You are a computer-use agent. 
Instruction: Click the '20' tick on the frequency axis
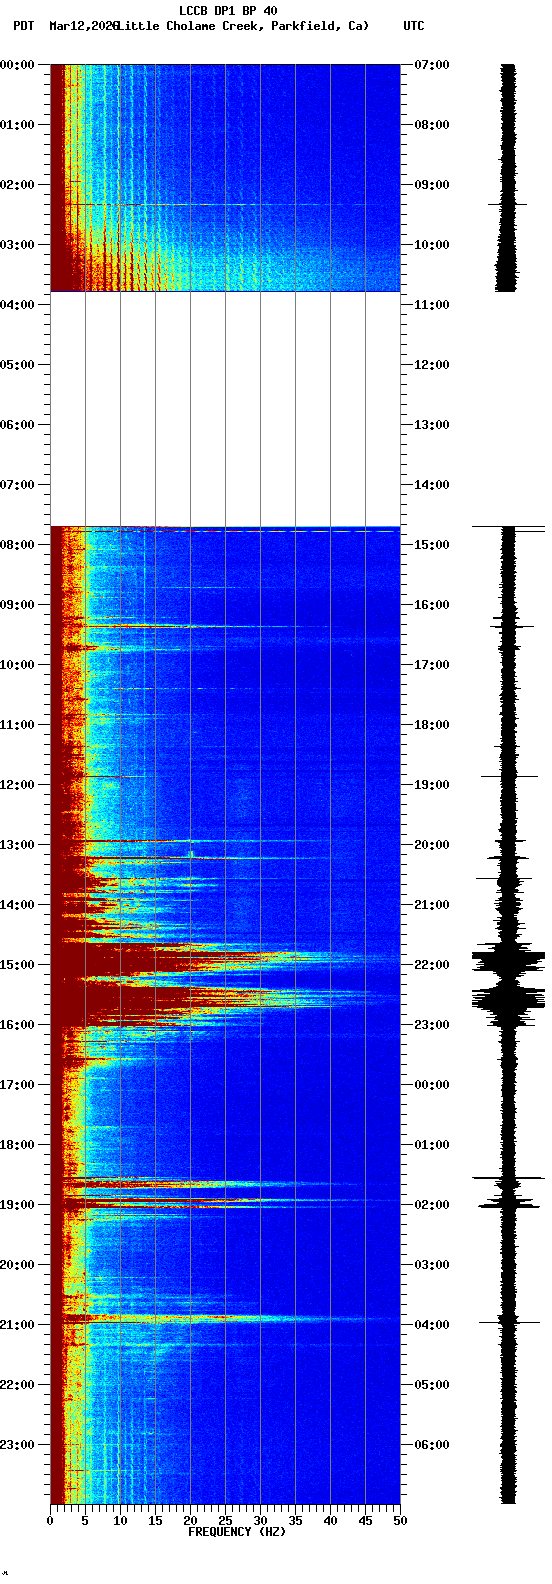coord(190,1521)
